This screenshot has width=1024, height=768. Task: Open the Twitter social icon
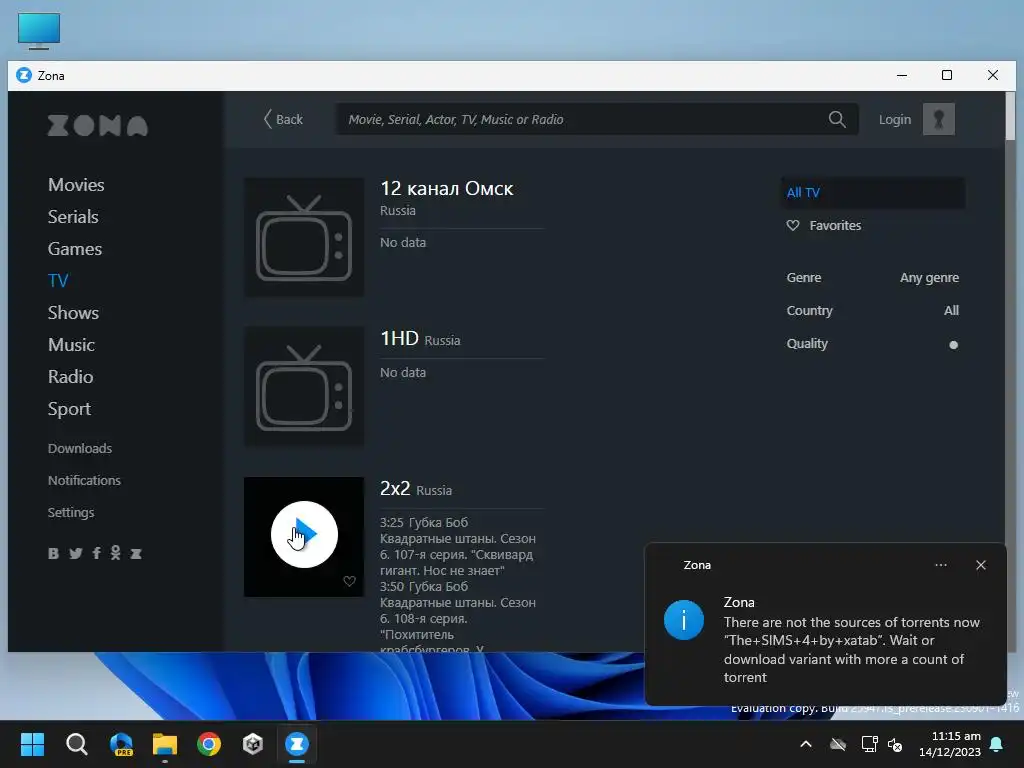(x=76, y=554)
